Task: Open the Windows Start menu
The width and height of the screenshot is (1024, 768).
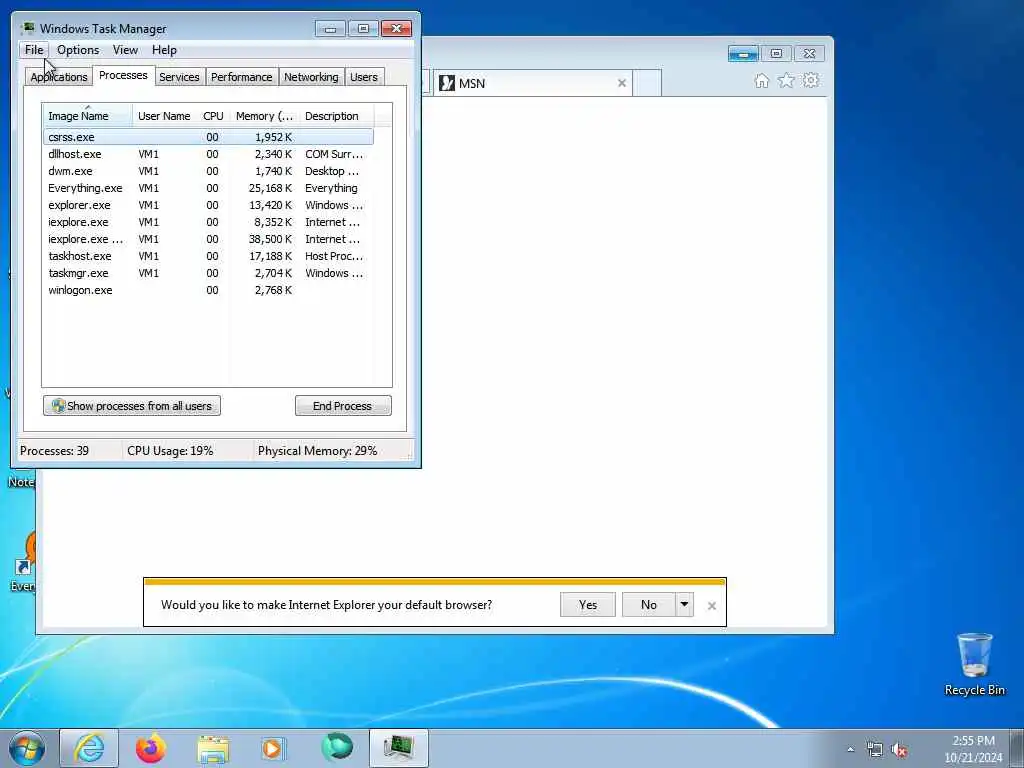Action: pos(27,749)
